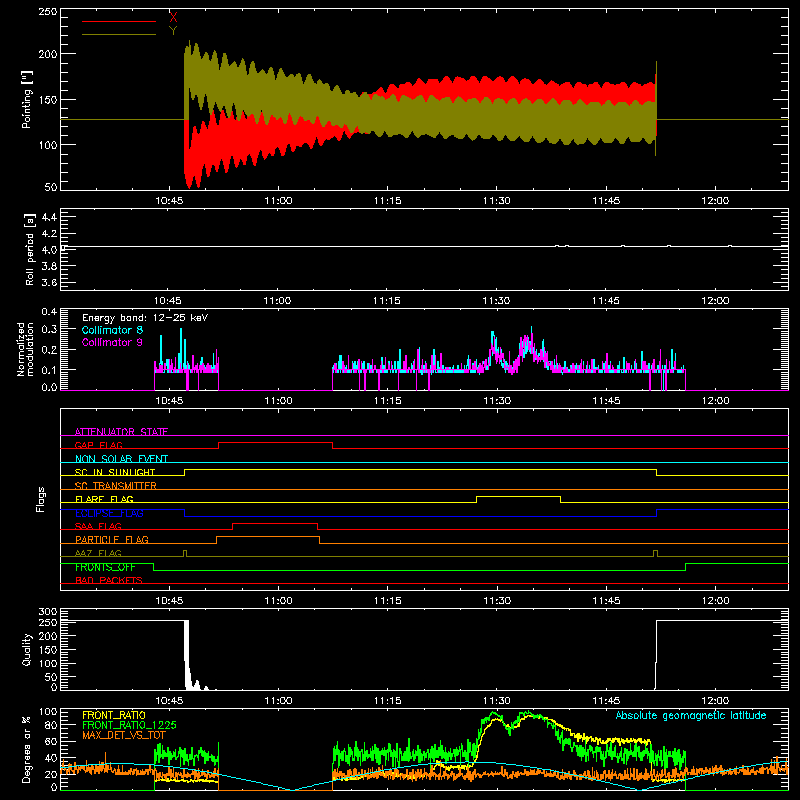Click the 50 tick on the Pointing axis
This screenshot has width=800, height=800.
tap(51, 187)
